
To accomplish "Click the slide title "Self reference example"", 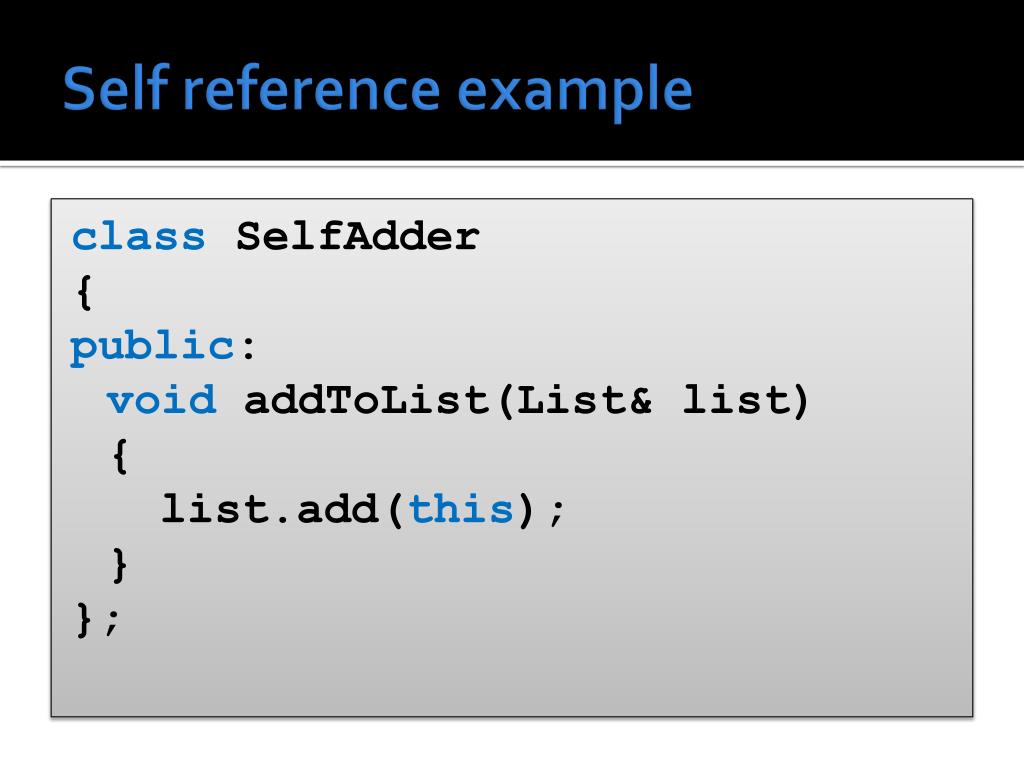I will pyautogui.click(x=377, y=90).
